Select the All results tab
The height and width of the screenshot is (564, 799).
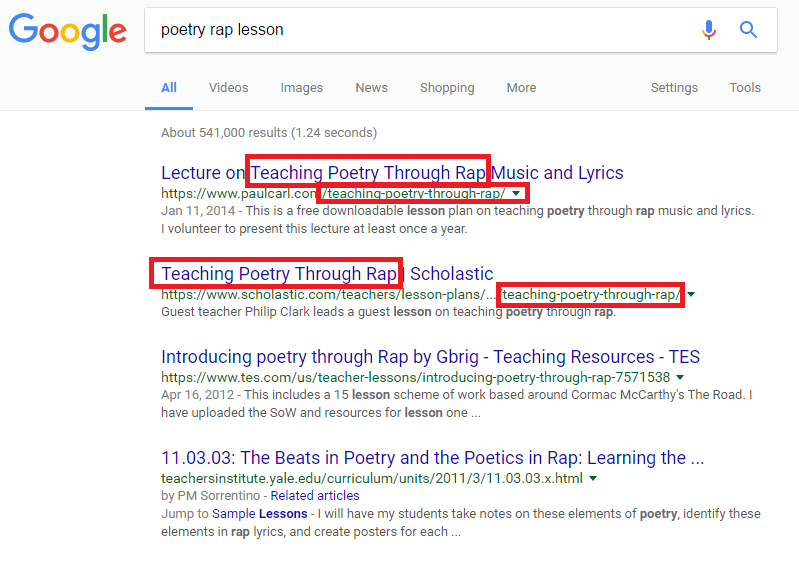pos(169,88)
